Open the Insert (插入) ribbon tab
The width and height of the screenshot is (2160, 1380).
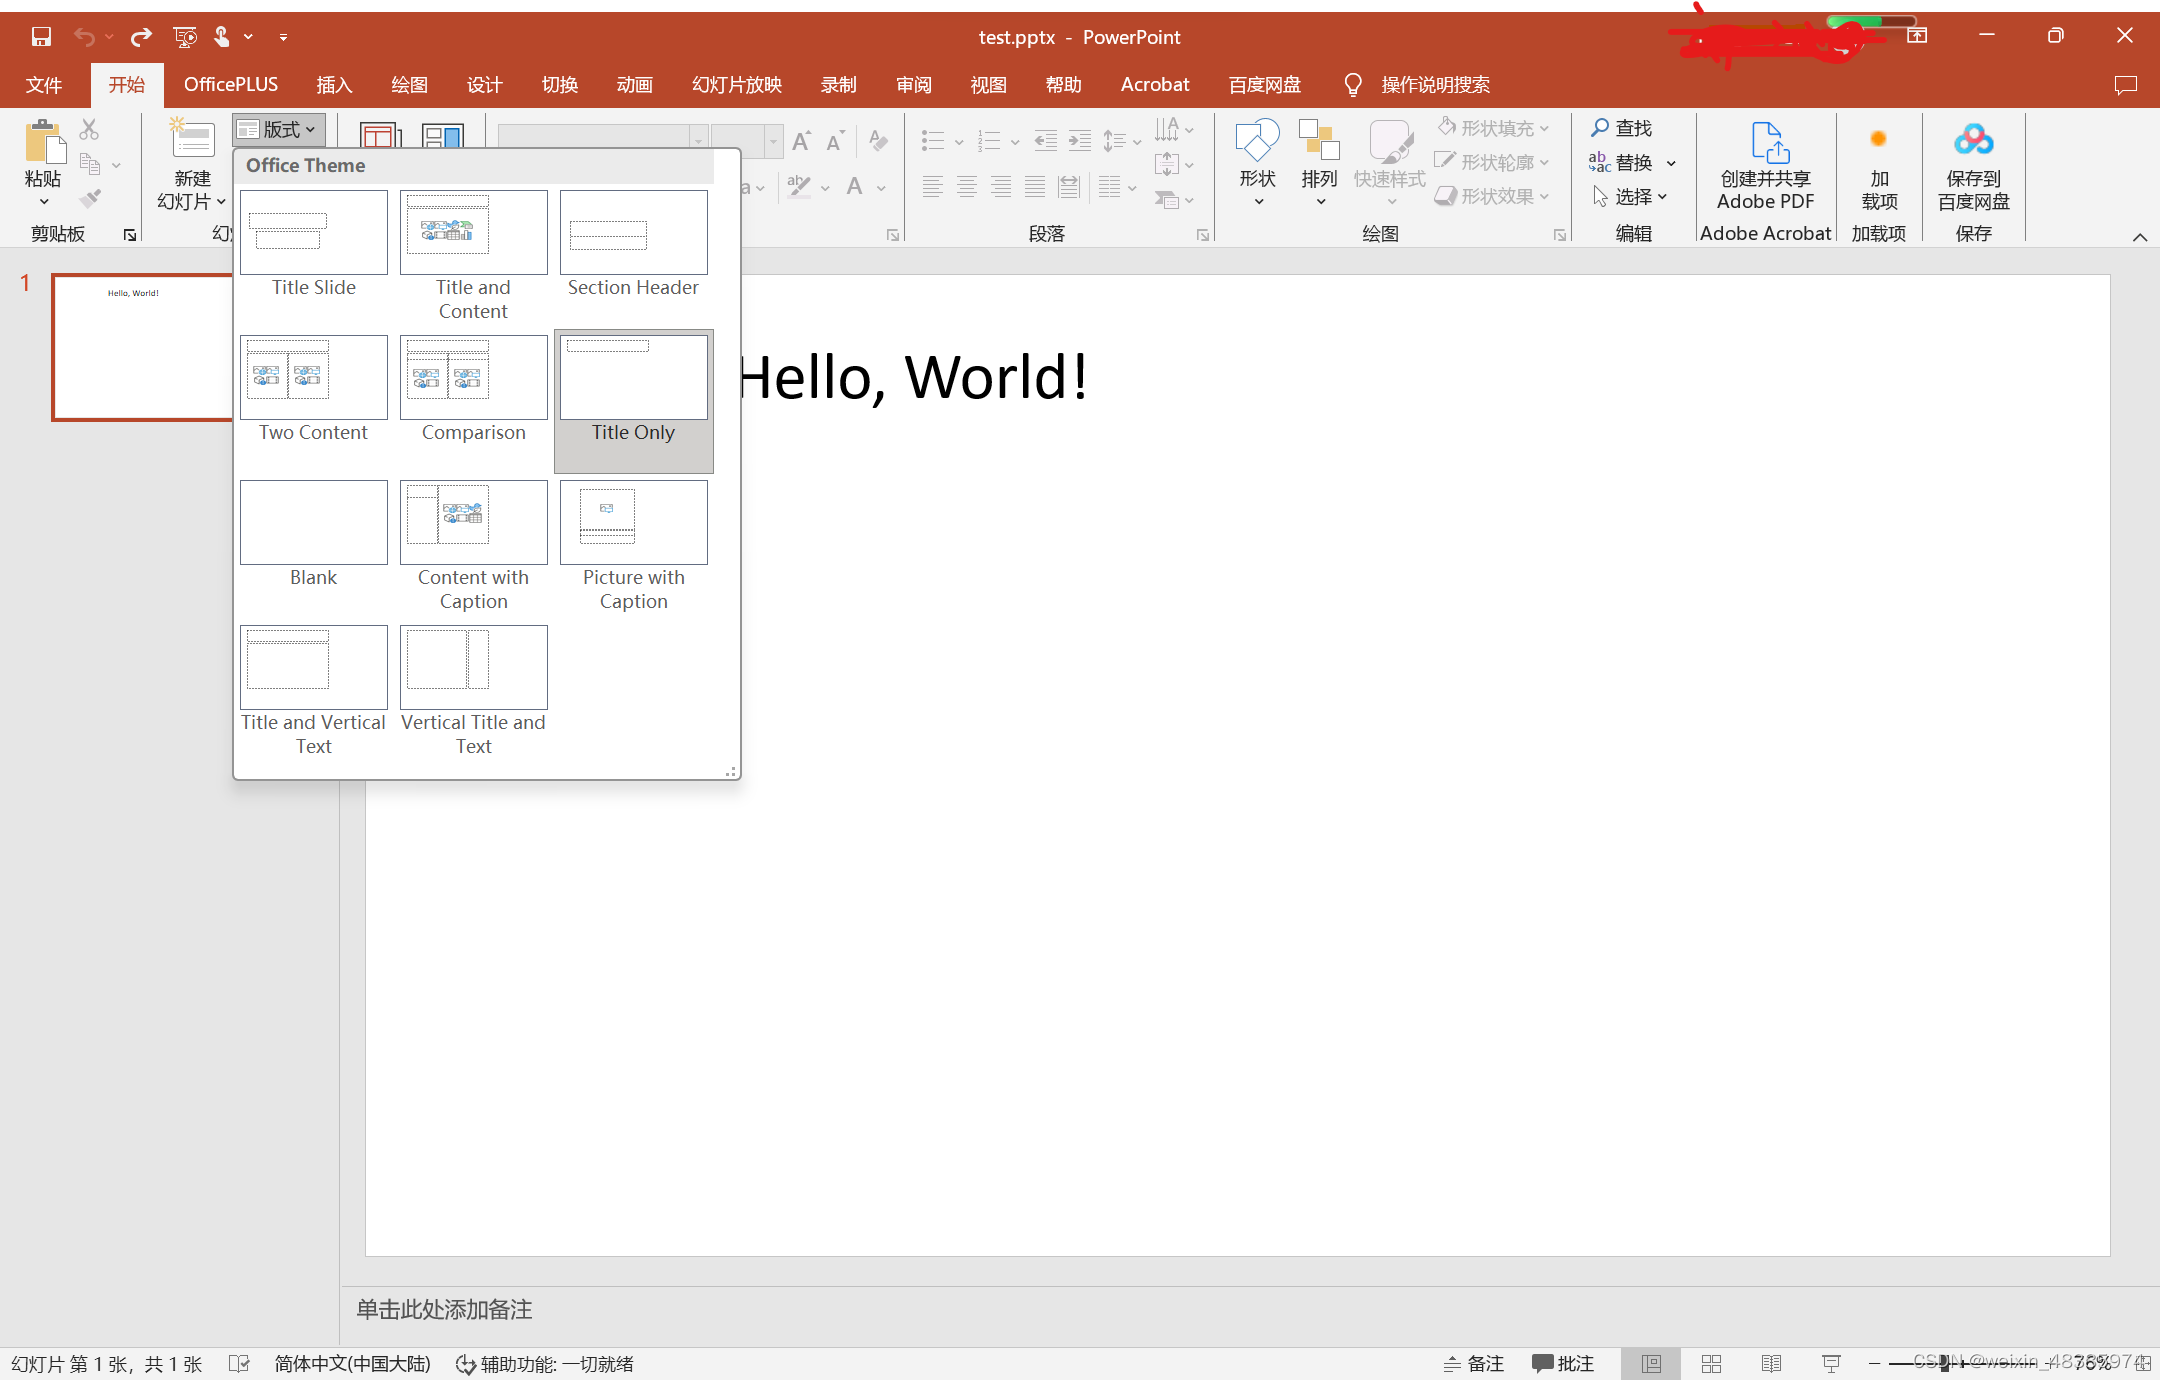[x=334, y=85]
